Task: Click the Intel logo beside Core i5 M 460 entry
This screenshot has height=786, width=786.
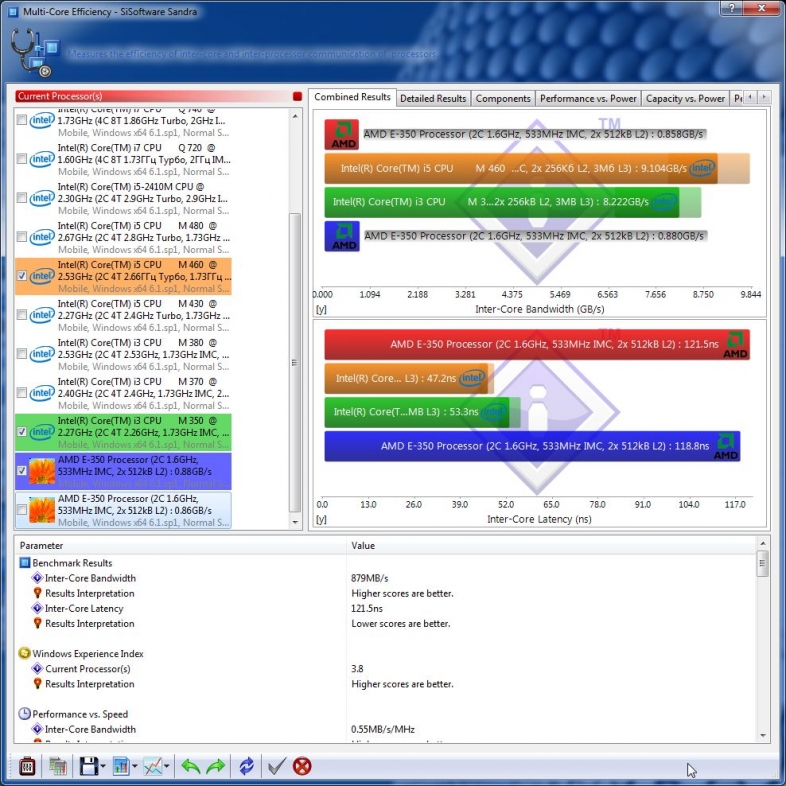Action: [x=42, y=276]
